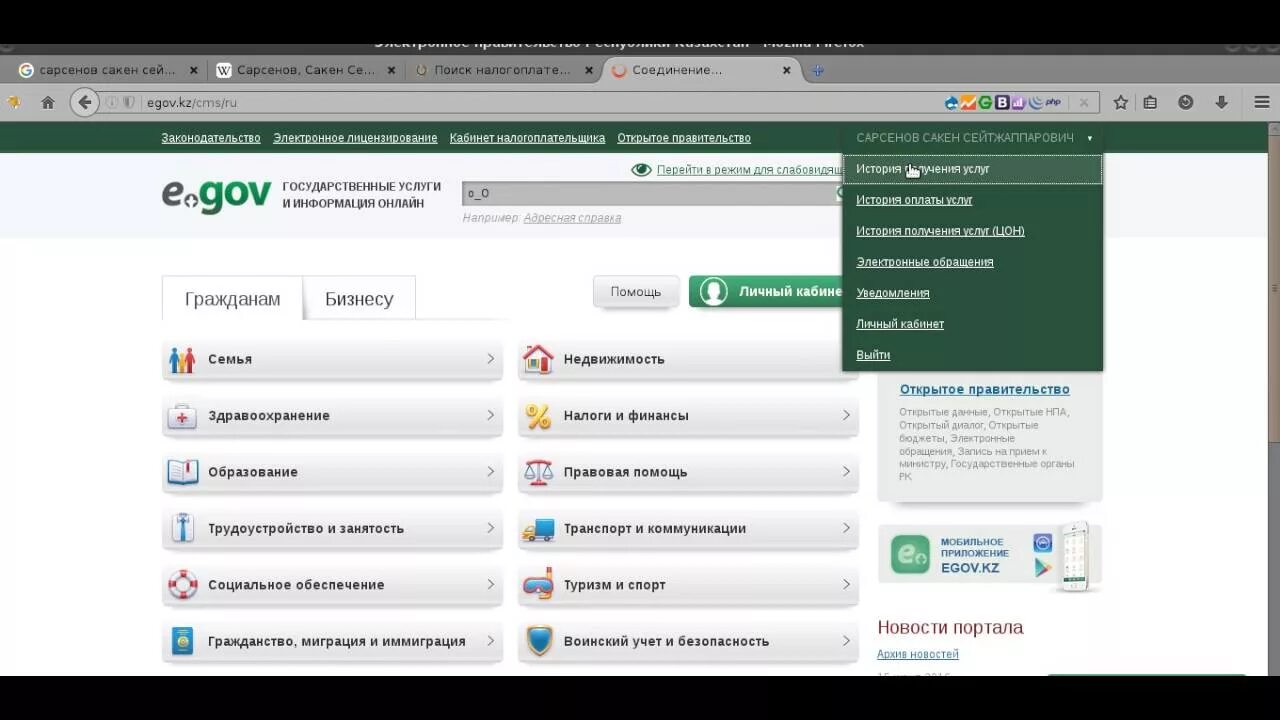Switch to the Гражданам tab

coord(232,298)
